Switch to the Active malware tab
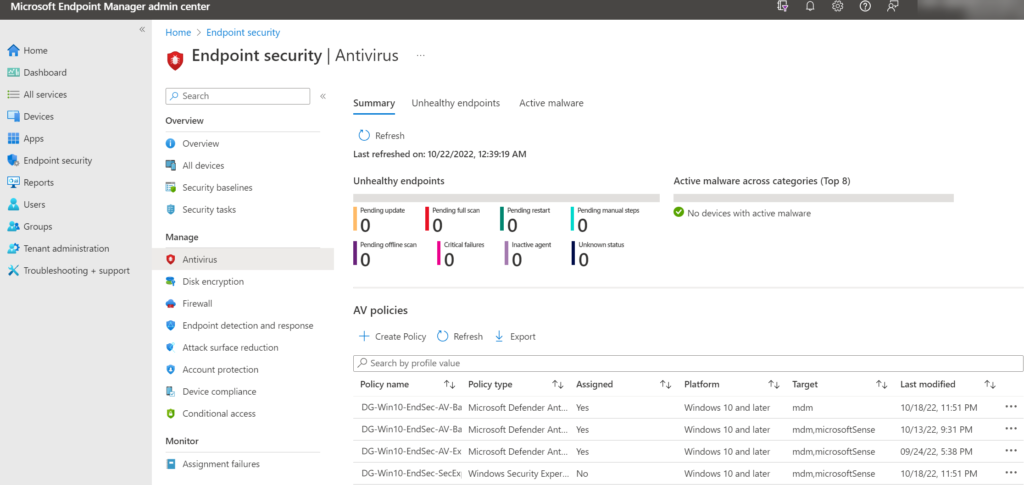This screenshot has width=1024, height=485. 551,103
